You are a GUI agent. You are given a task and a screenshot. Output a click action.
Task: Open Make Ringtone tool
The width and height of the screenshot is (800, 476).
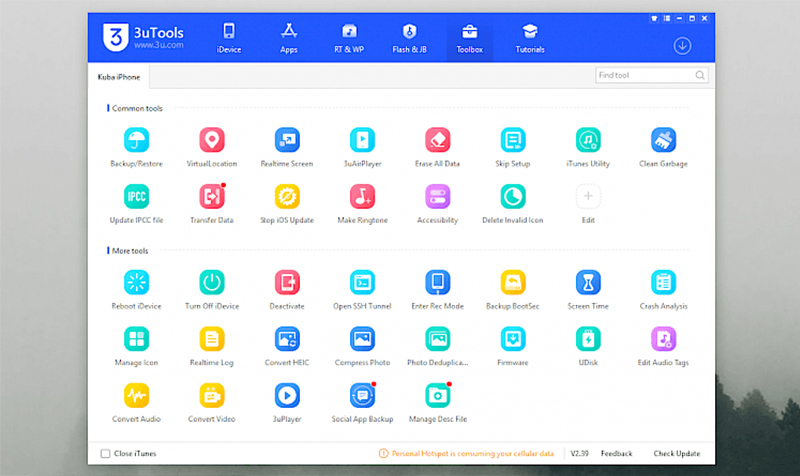[362, 196]
